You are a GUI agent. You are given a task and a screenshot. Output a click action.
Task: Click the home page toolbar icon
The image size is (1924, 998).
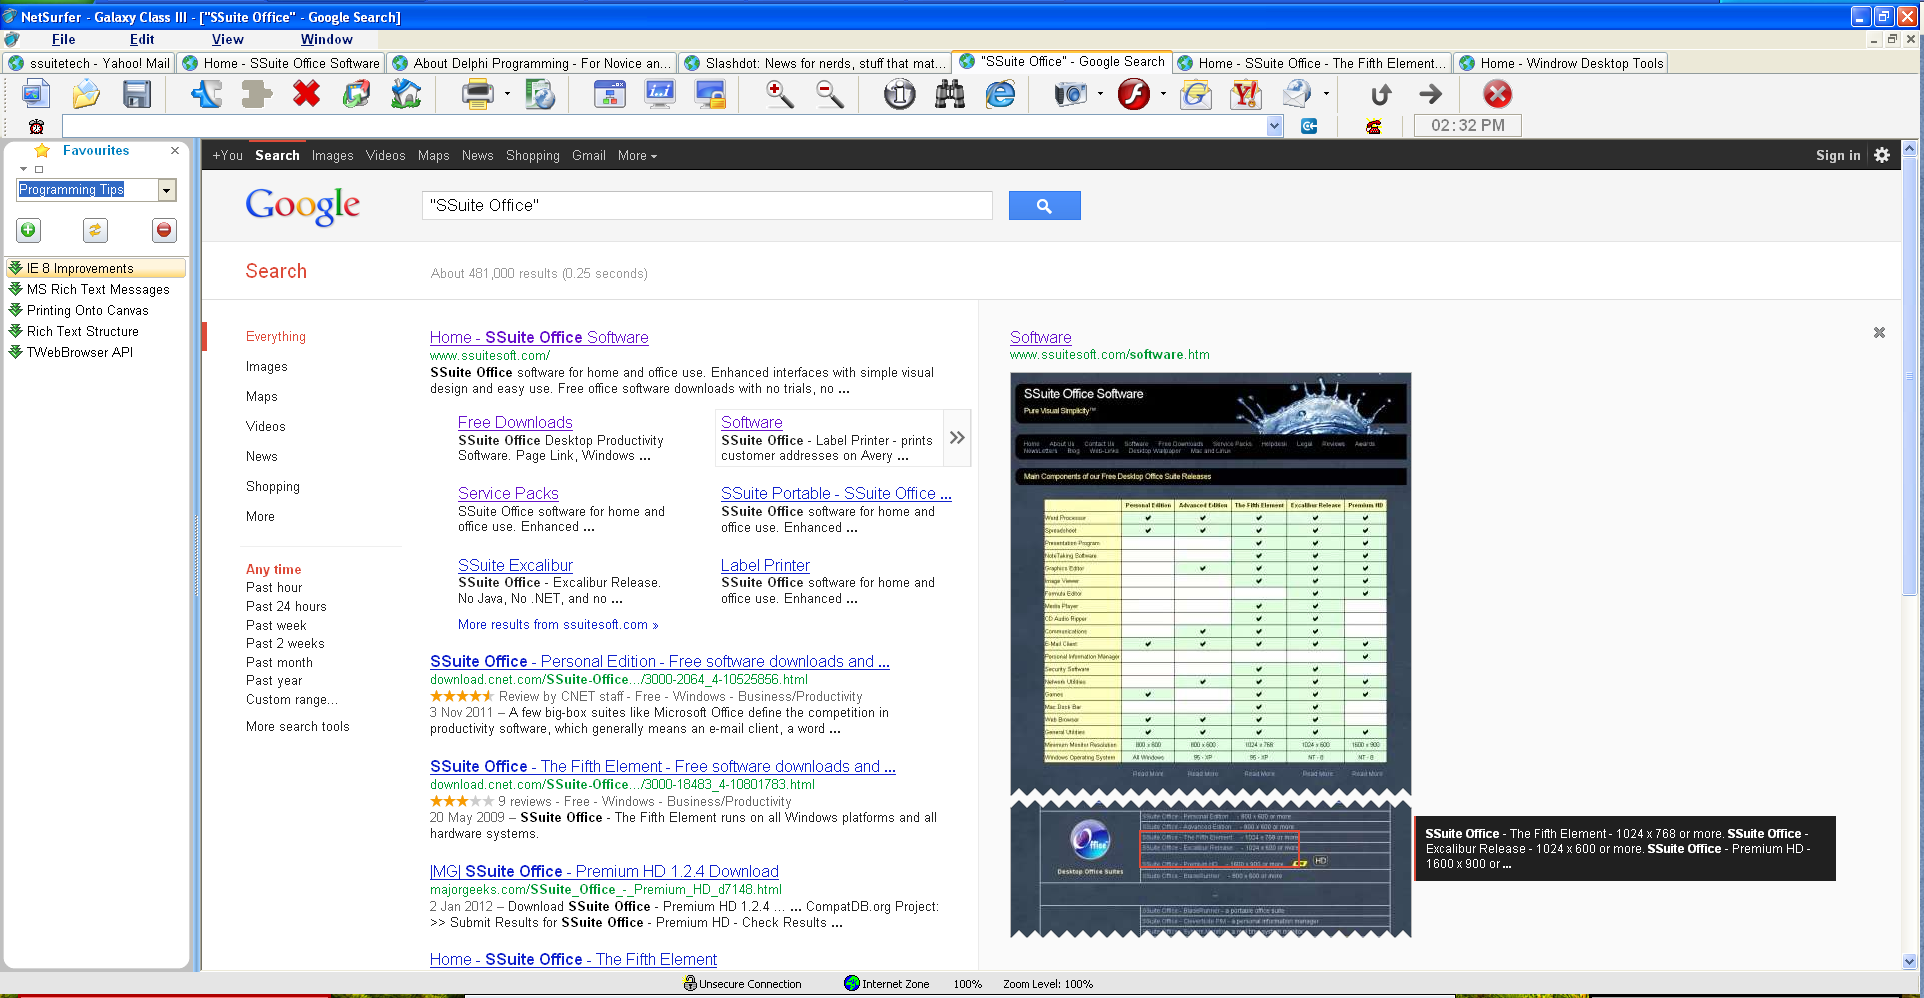pyautogui.click(x=405, y=95)
